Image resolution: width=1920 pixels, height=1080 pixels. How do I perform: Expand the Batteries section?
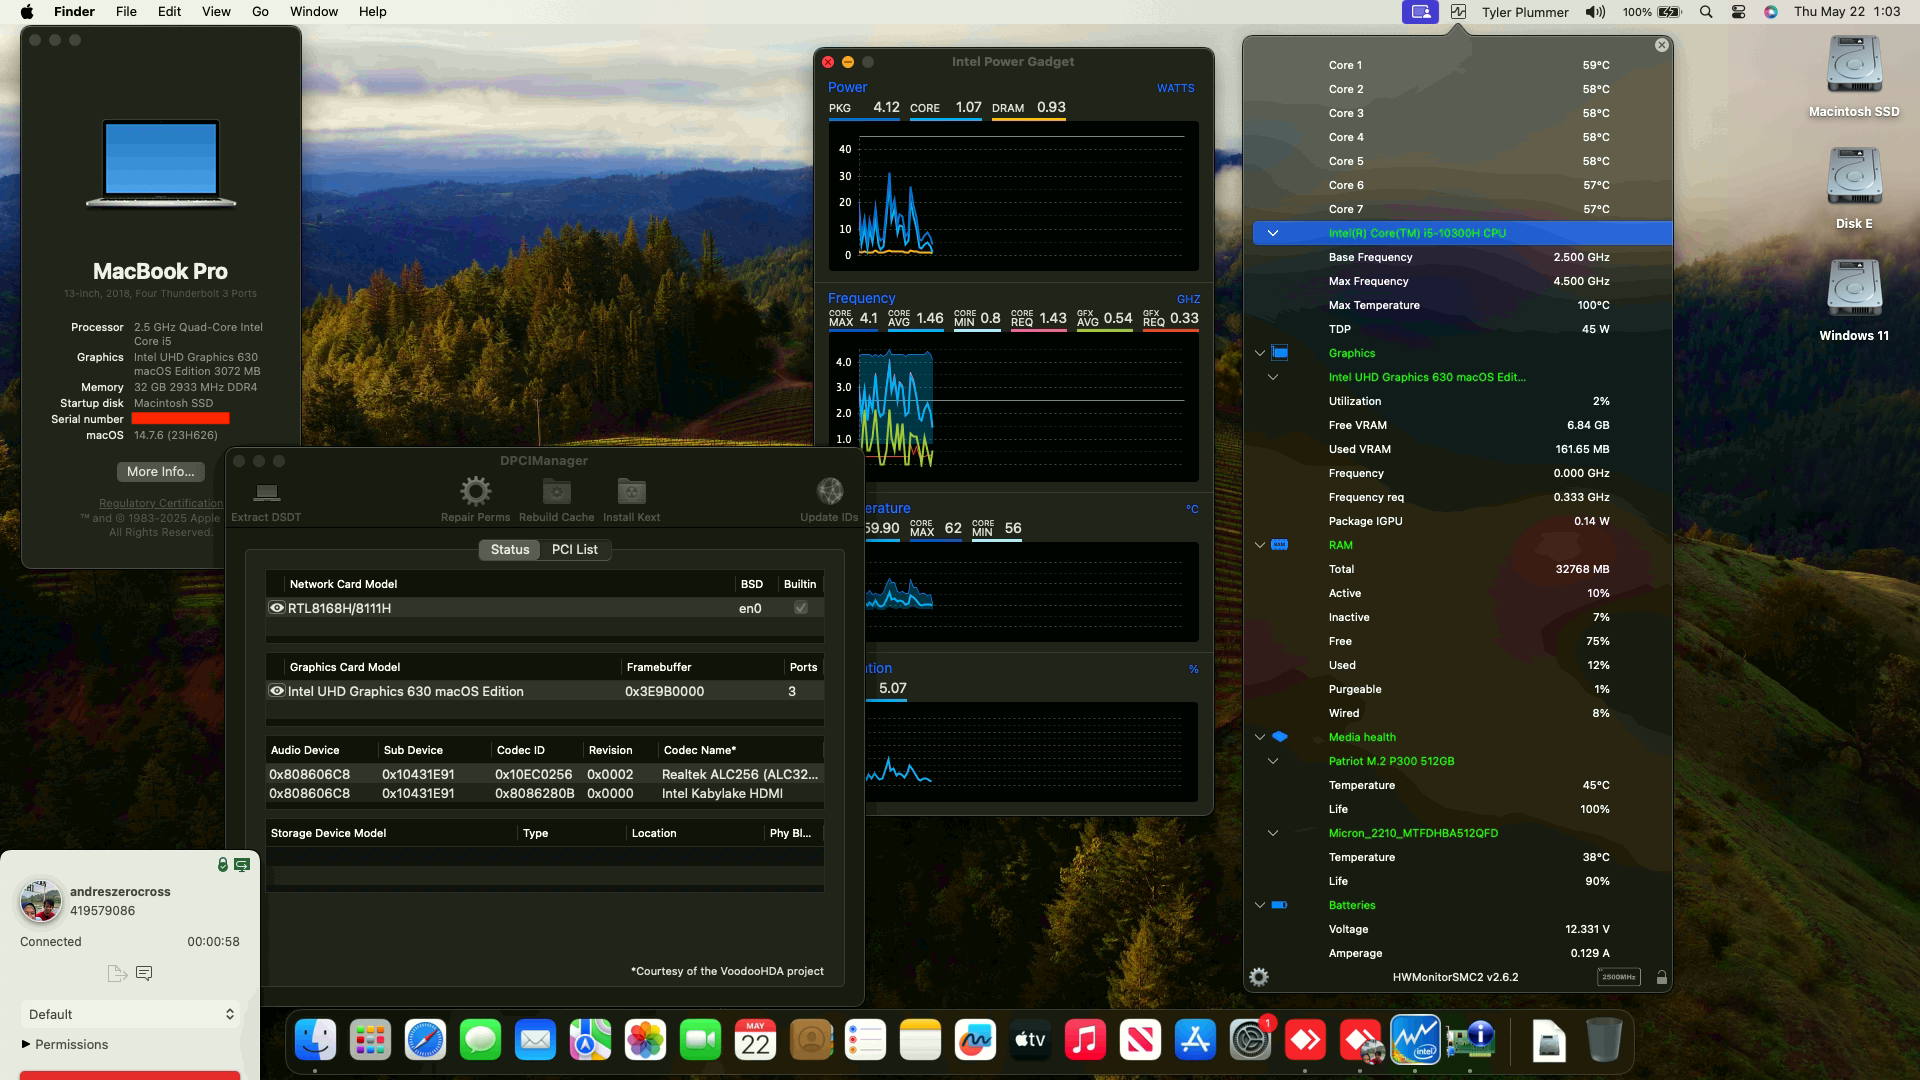coord(1259,905)
